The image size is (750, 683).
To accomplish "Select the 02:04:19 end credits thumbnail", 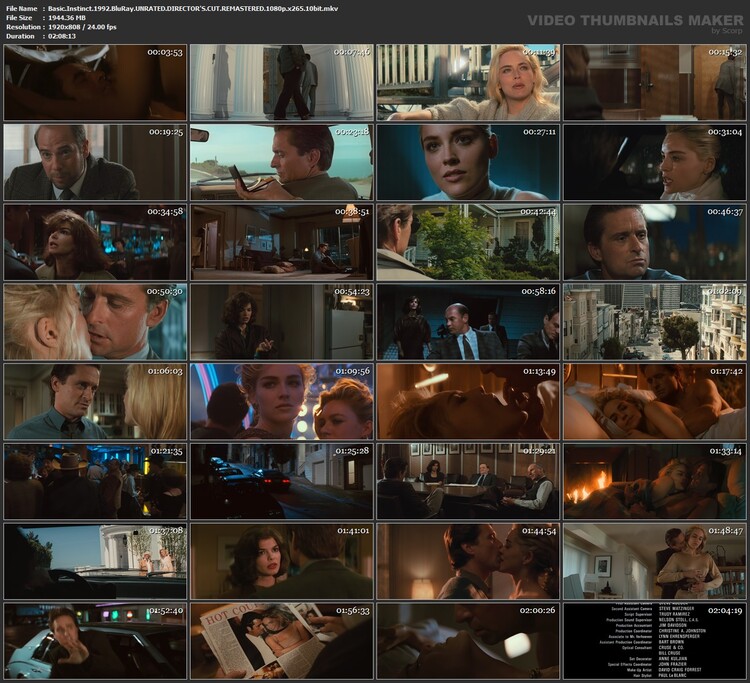I will pyautogui.click(x=654, y=640).
